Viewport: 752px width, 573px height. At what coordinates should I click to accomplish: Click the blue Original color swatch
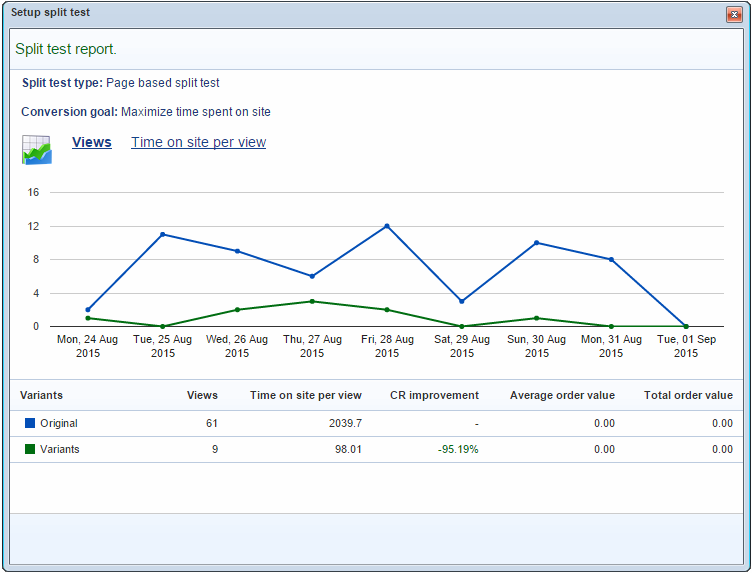coord(30,424)
